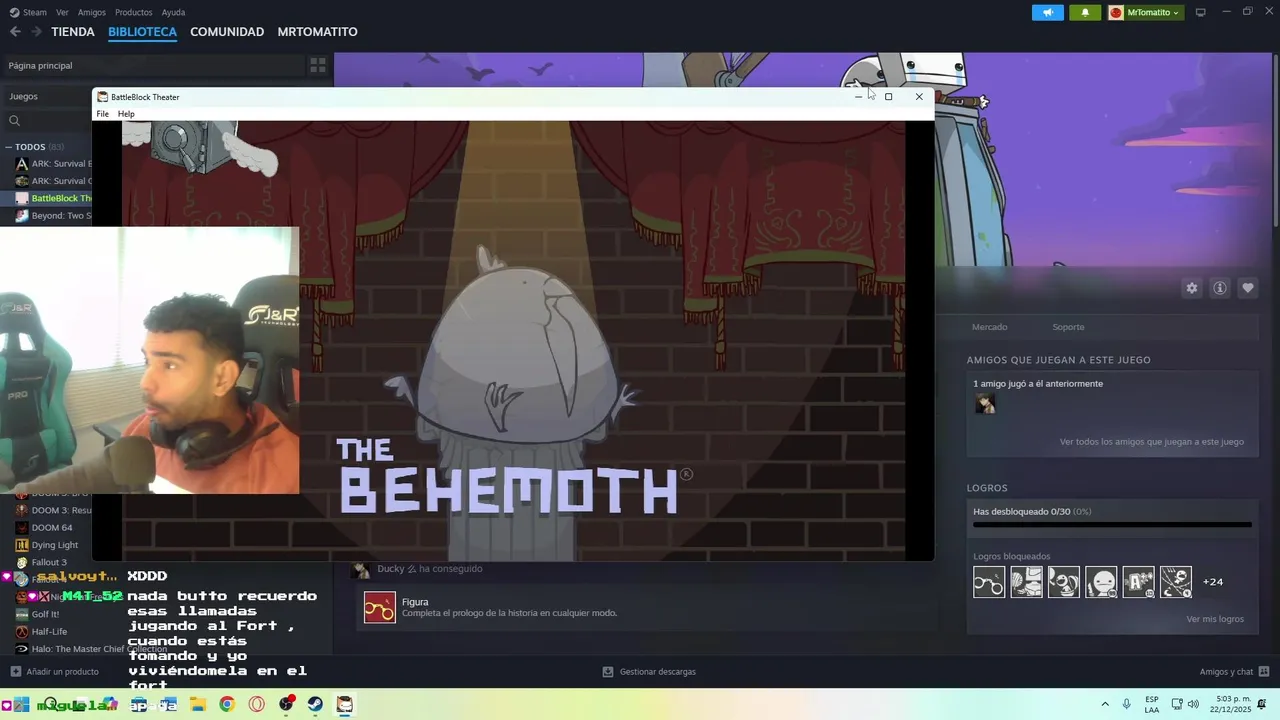
Task: Click Ver mis logros link
Action: pyautogui.click(x=1215, y=619)
